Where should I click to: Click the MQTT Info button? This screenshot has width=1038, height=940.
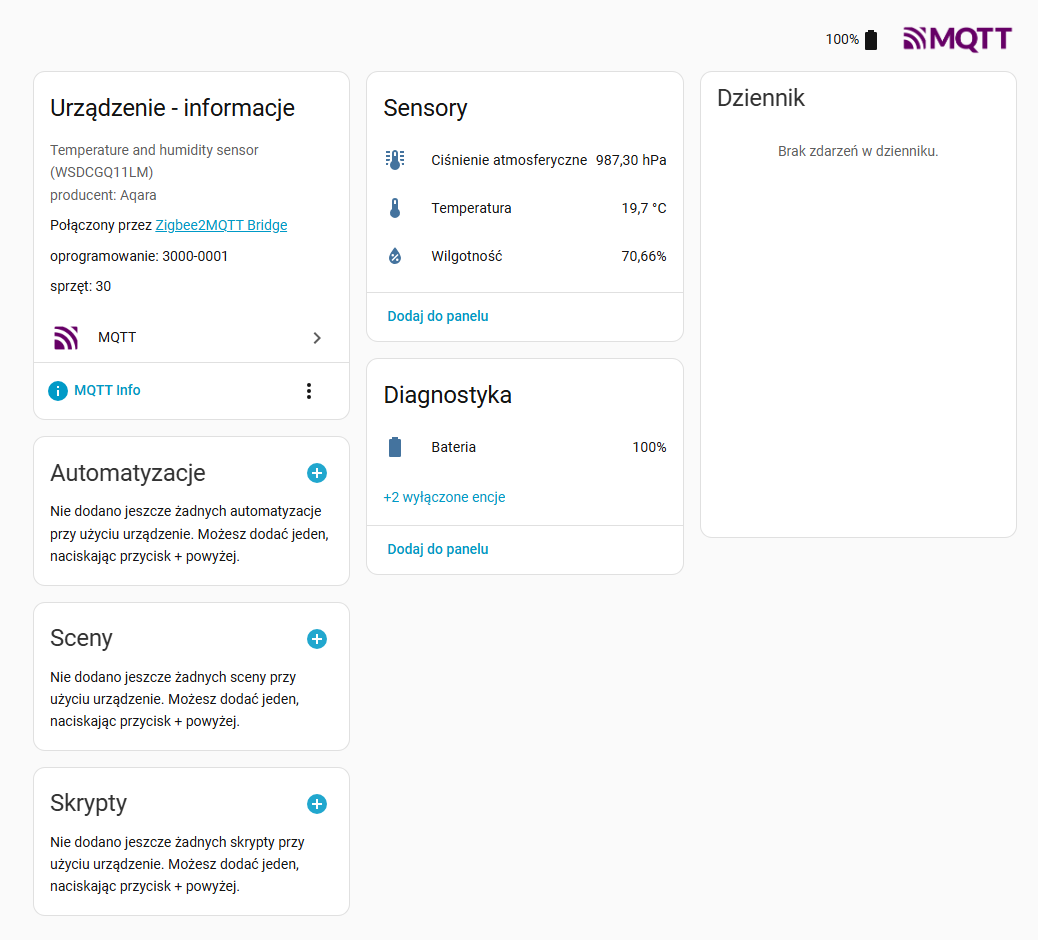[95, 391]
